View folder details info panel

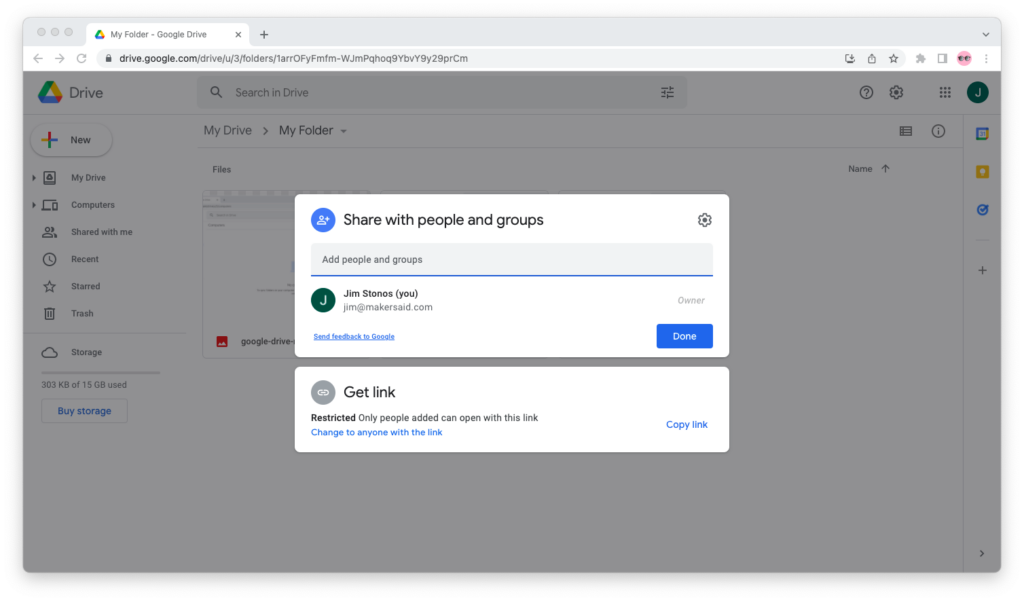[x=938, y=131]
